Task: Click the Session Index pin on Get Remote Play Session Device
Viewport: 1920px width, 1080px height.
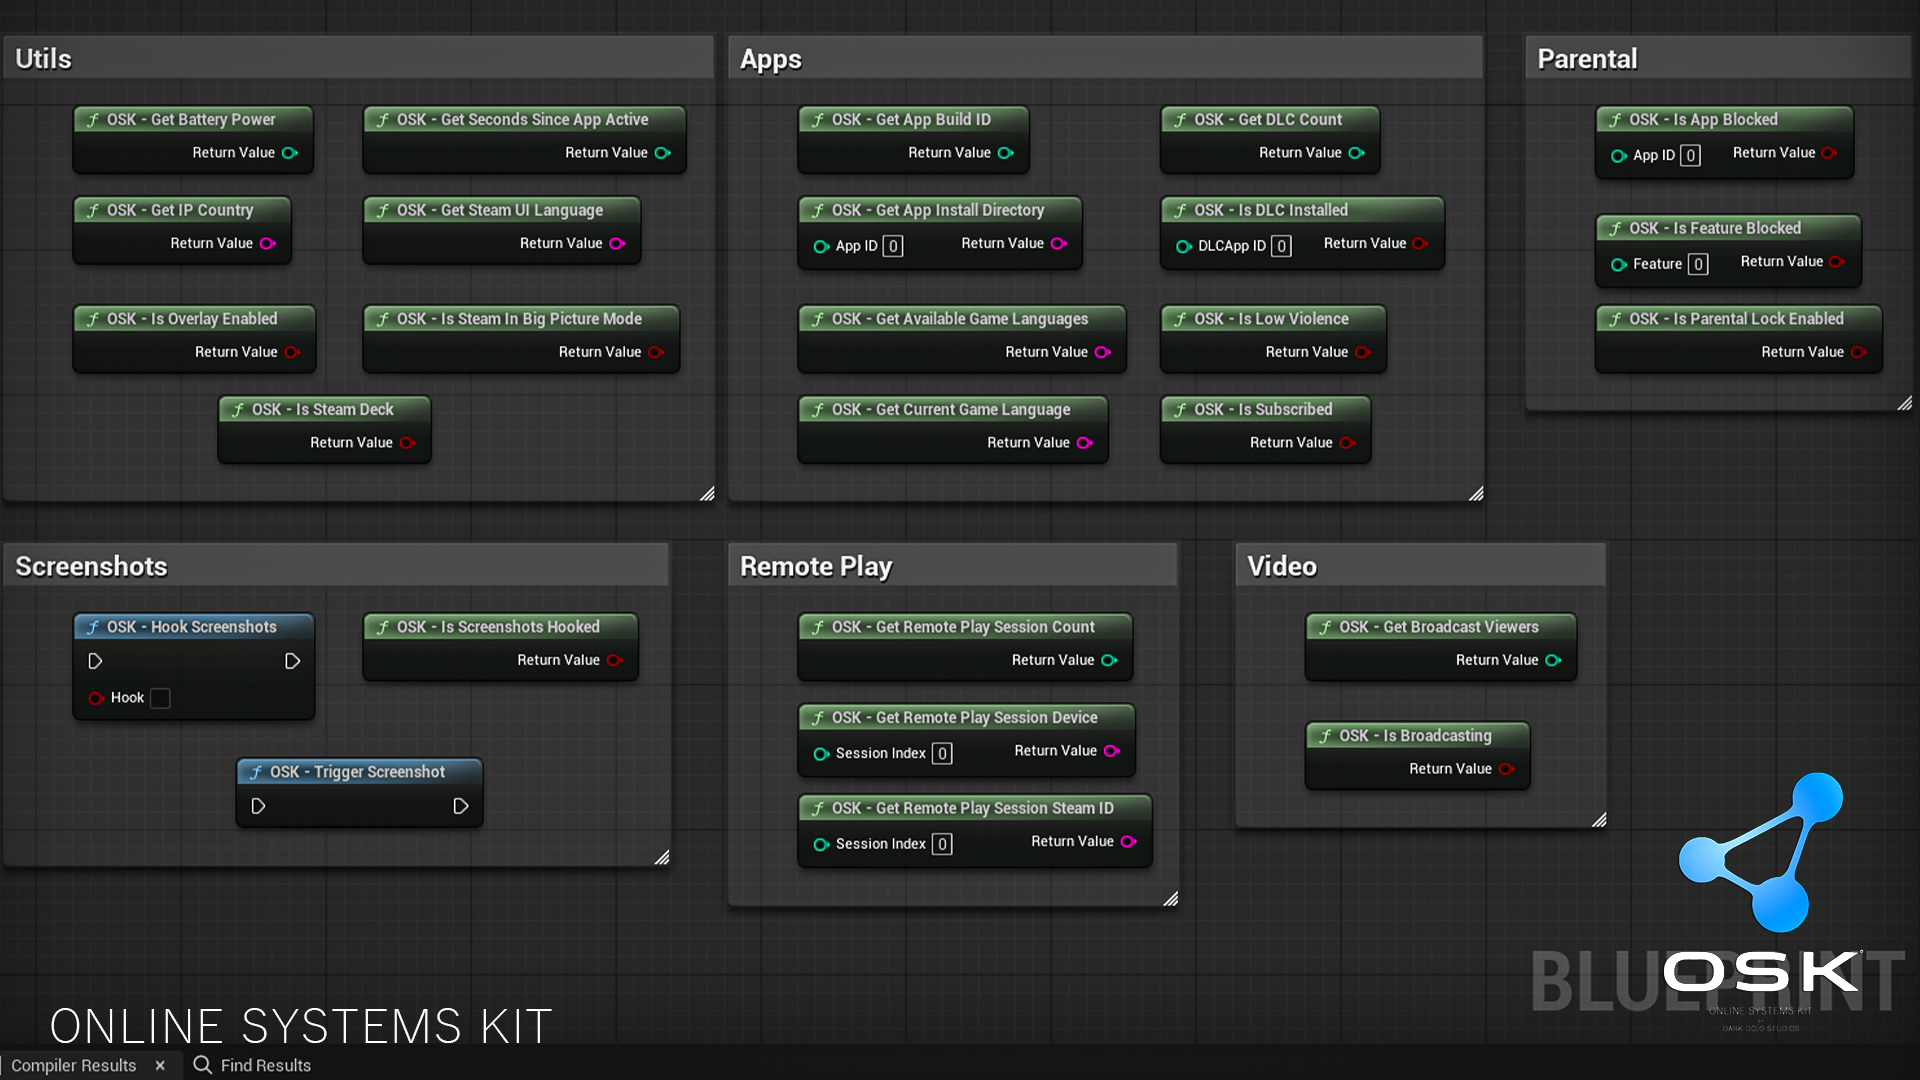Action: tap(823, 753)
